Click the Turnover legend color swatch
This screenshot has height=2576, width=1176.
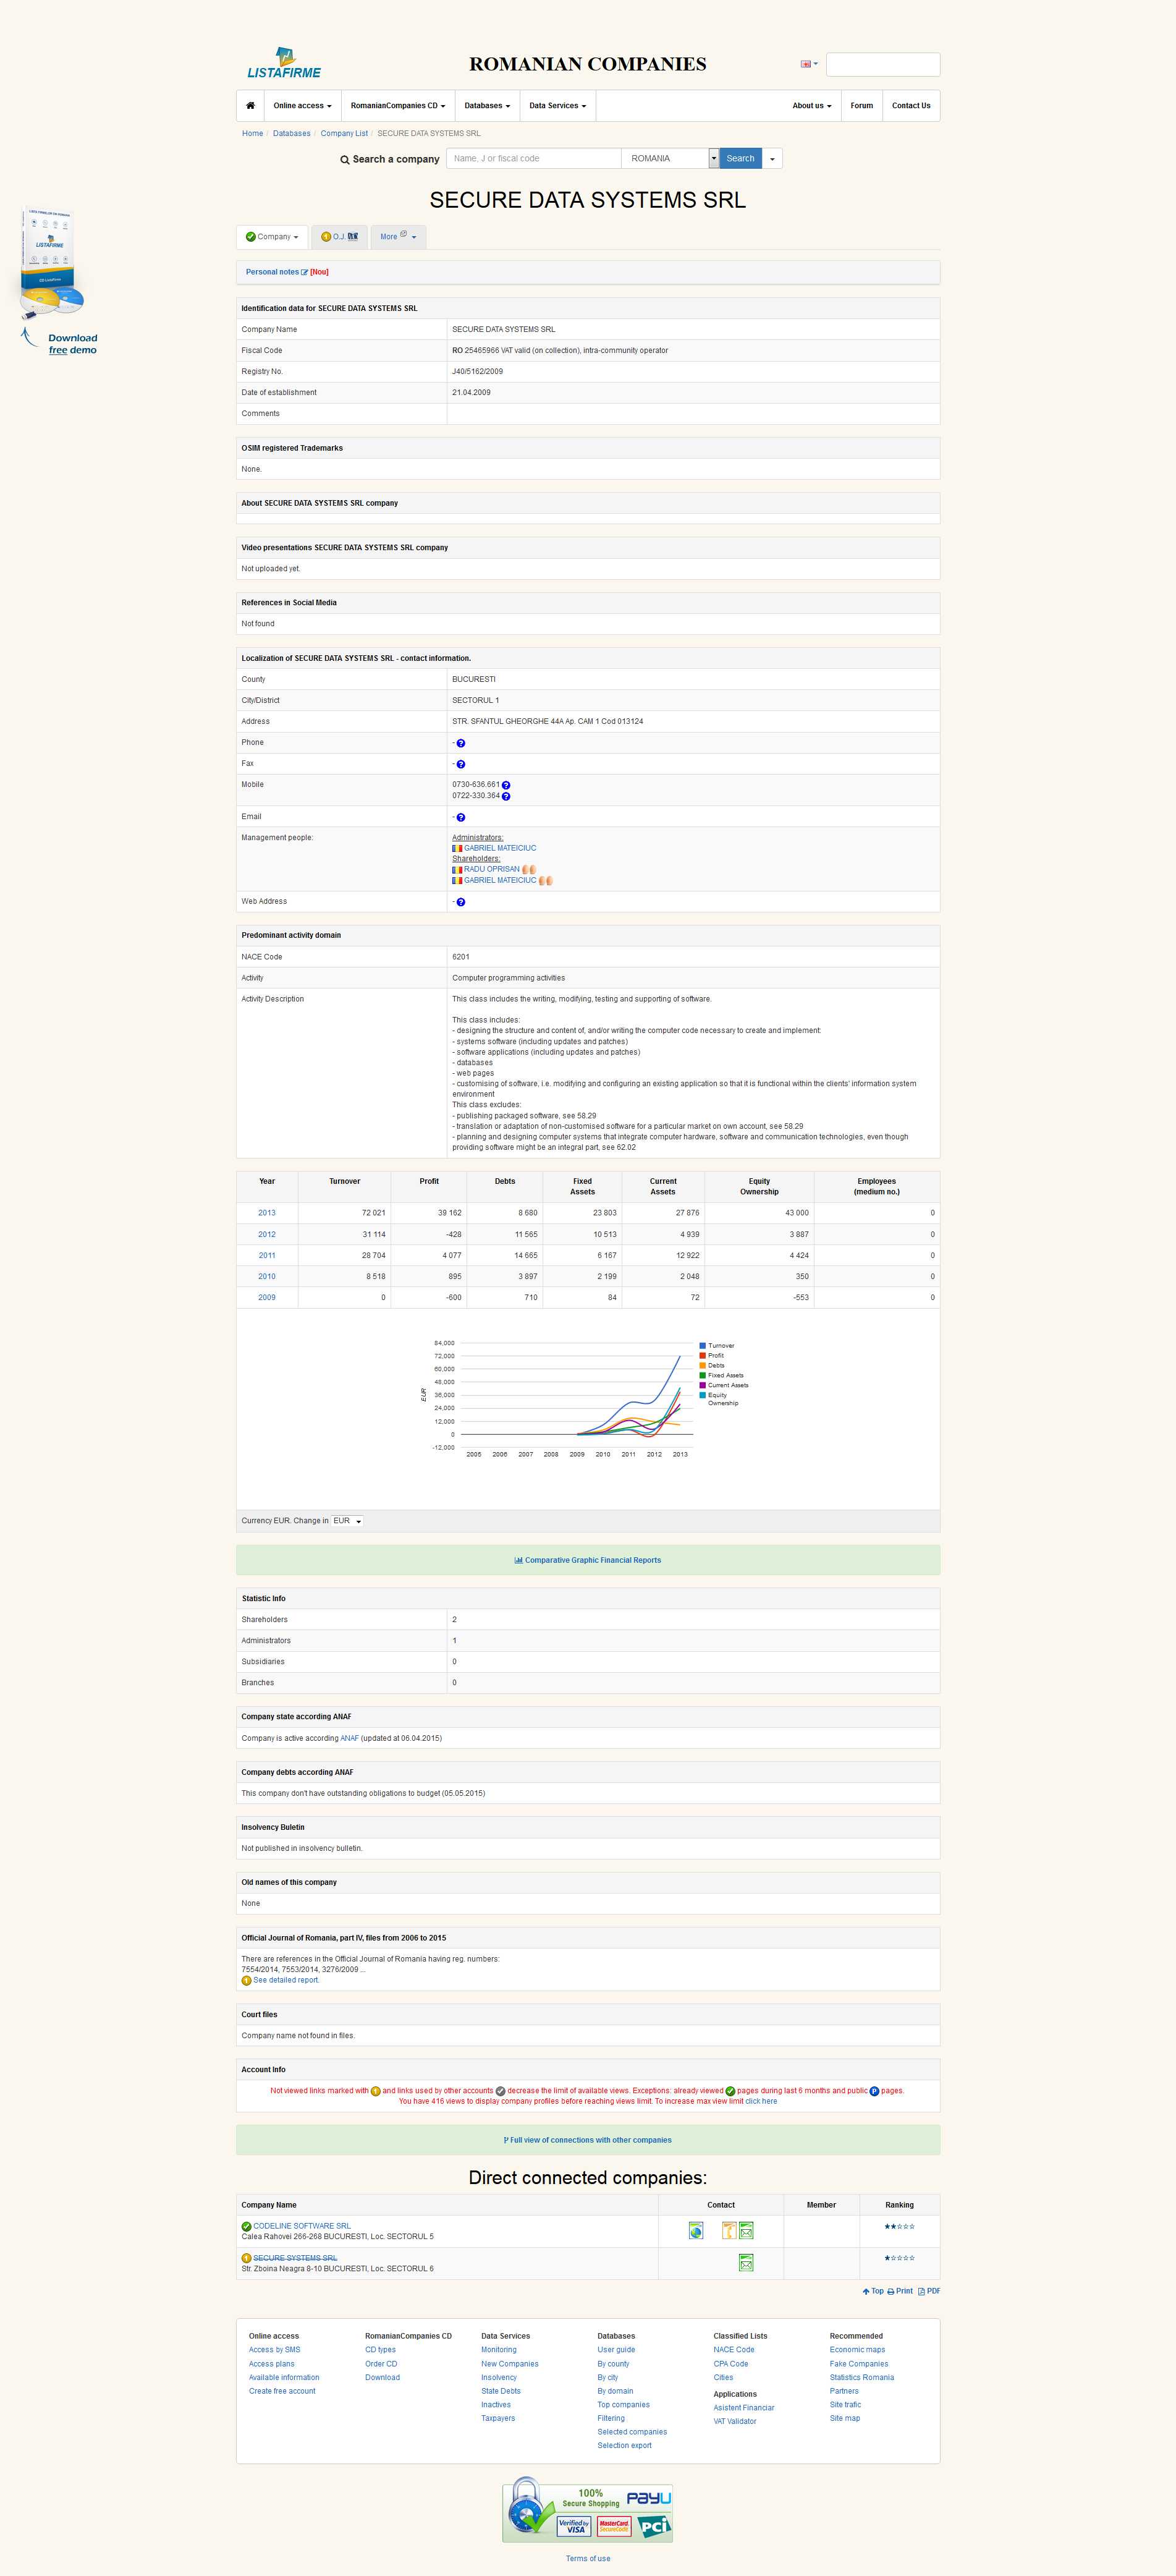pos(703,1346)
